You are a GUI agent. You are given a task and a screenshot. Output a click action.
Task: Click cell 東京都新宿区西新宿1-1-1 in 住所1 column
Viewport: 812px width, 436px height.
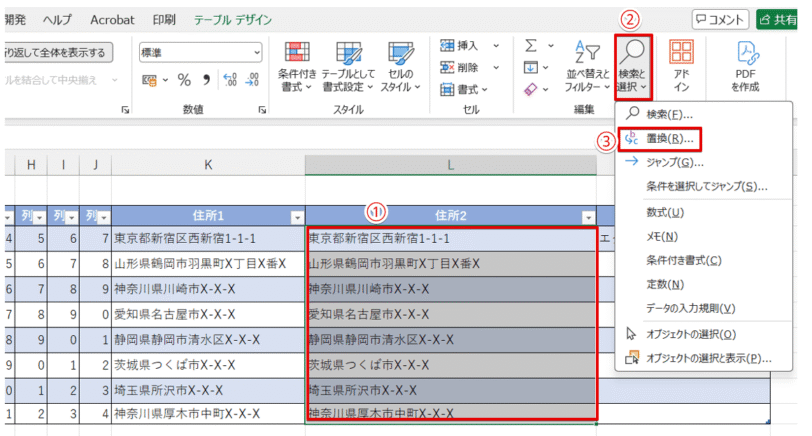pos(208,239)
